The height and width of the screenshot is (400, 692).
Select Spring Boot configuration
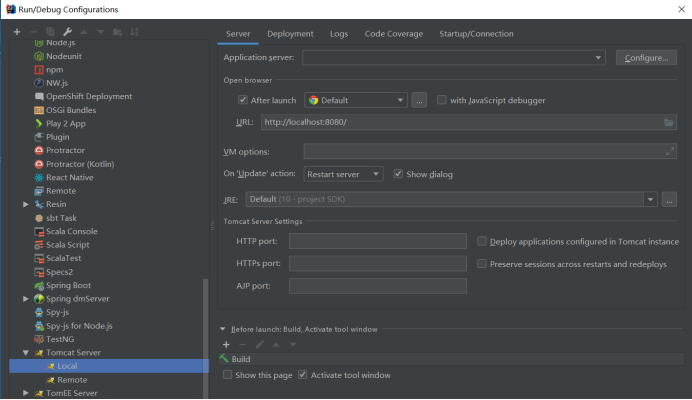click(68, 285)
